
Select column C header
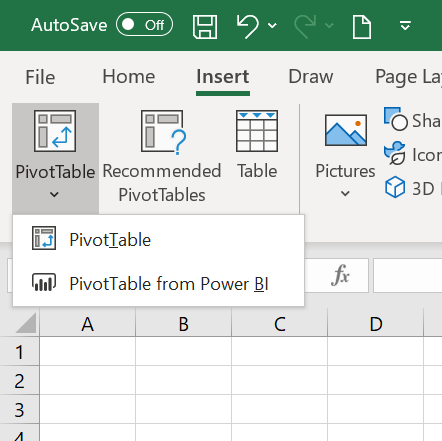tap(279, 324)
